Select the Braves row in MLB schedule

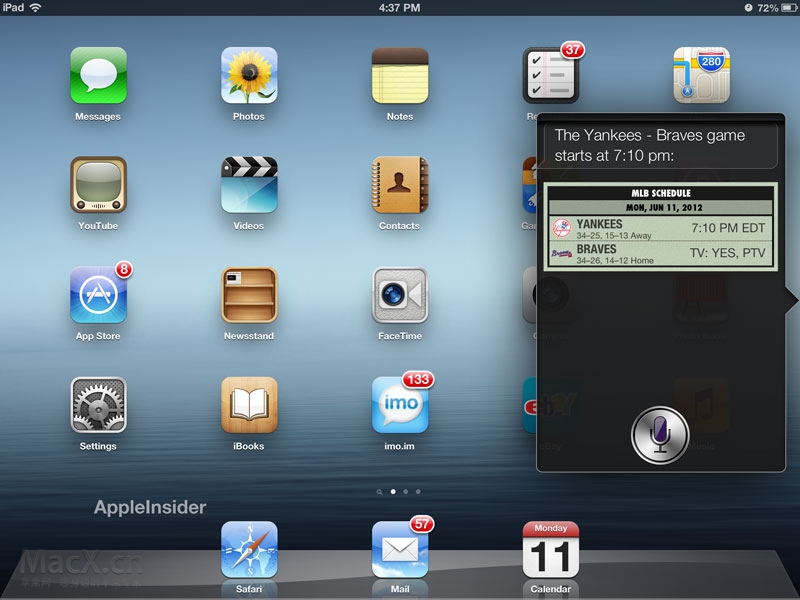tap(662, 253)
